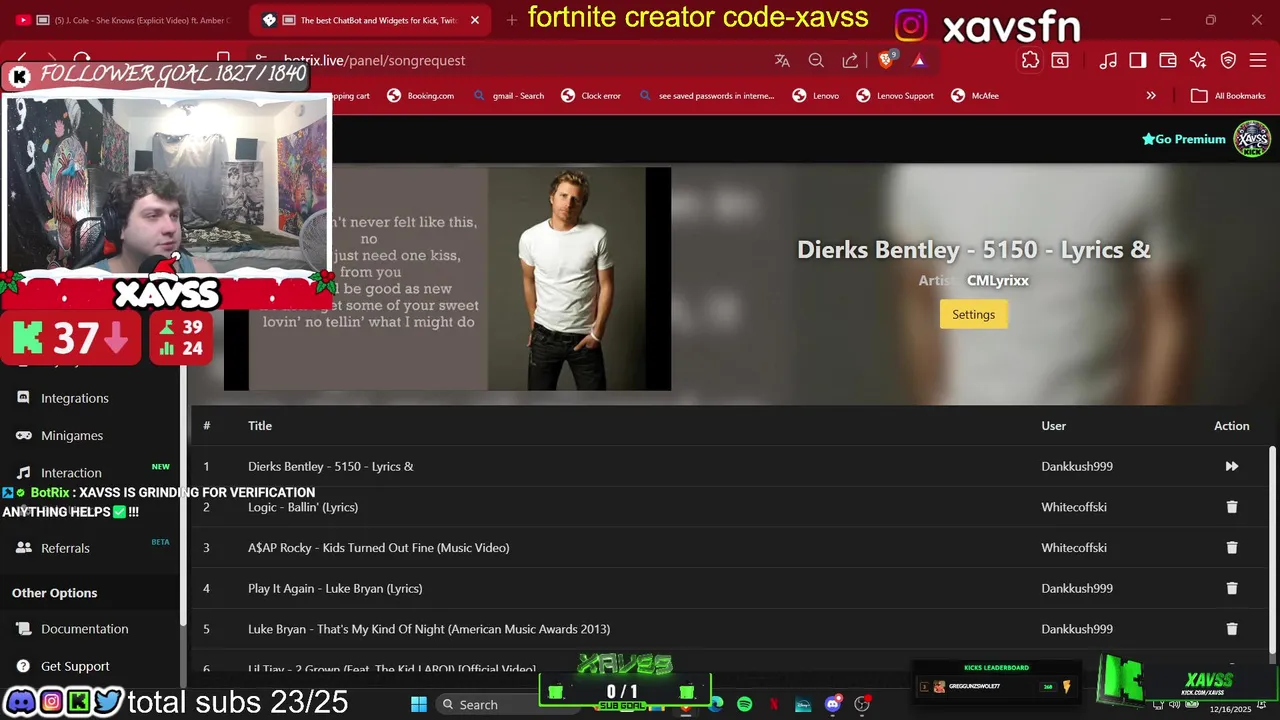Screen dimensions: 1280x720
Task: Click the Title column header
Action: (x=260, y=426)
